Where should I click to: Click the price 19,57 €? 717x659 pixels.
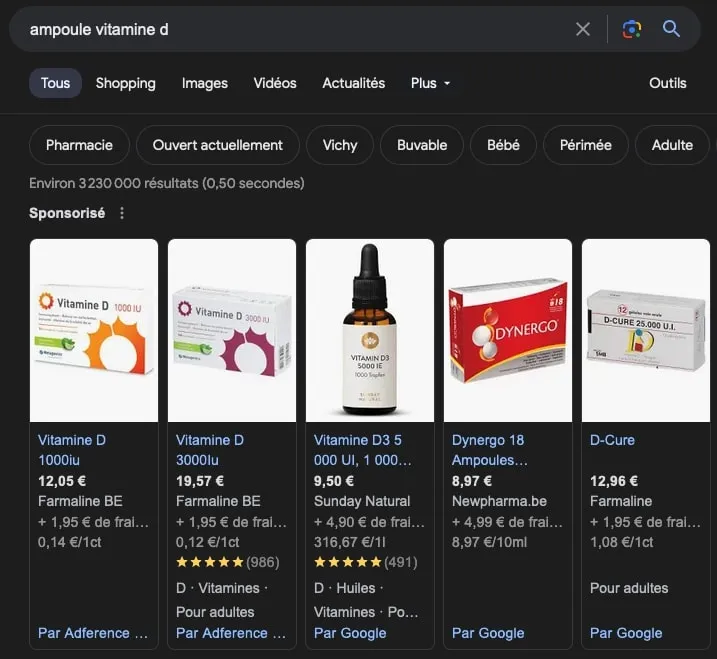click(200, 481)
